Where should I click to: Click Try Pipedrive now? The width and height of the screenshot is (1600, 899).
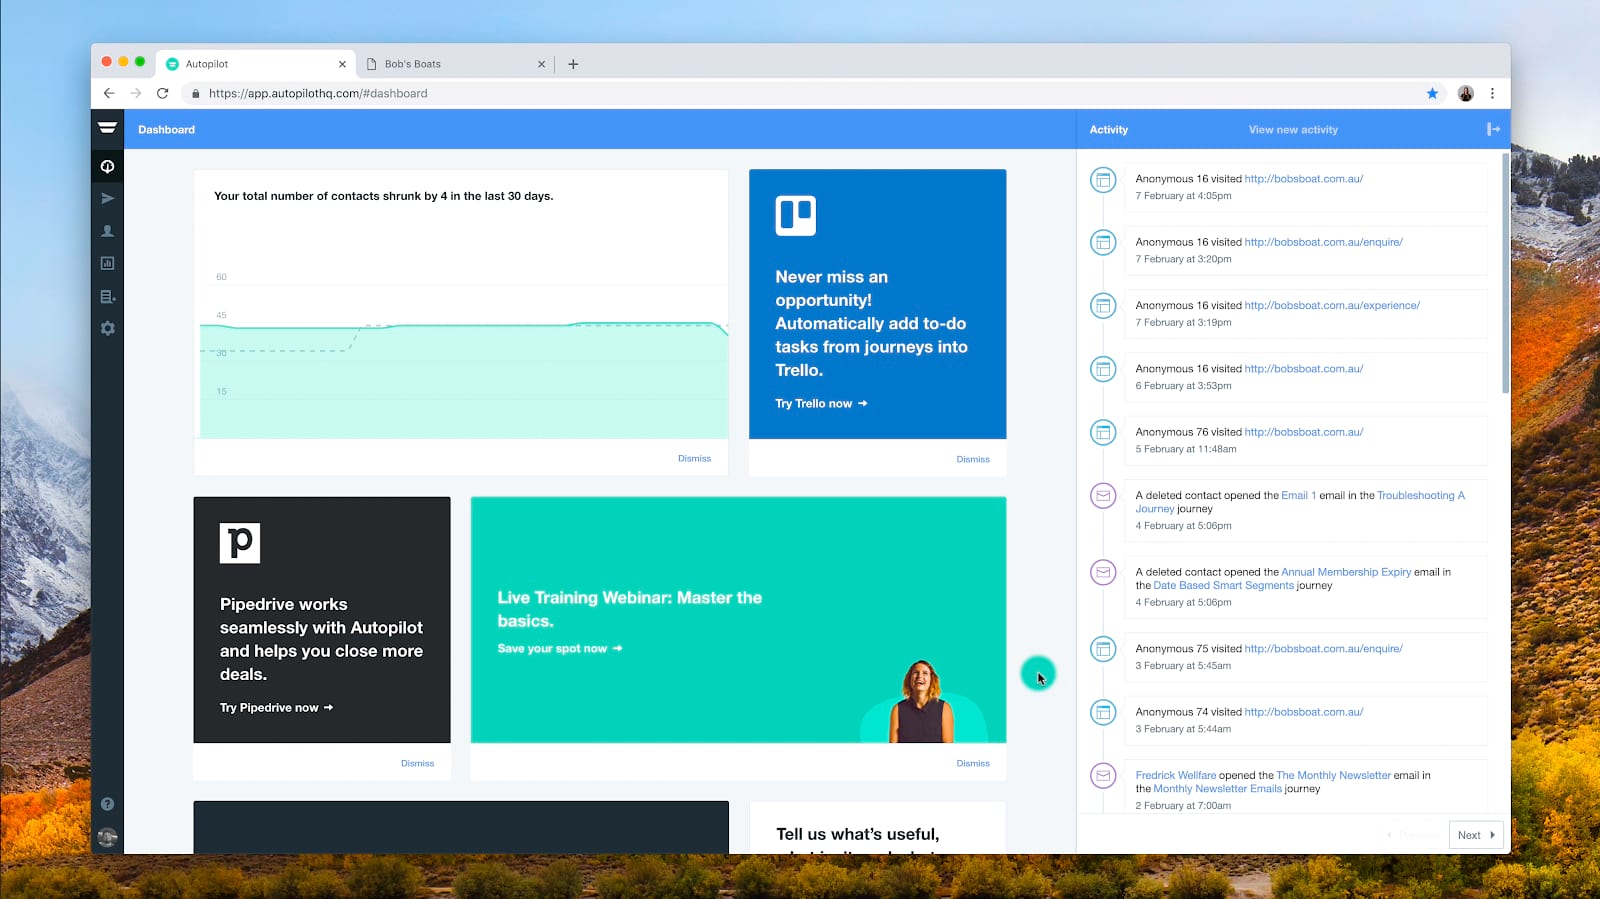[x=276, y=708]
